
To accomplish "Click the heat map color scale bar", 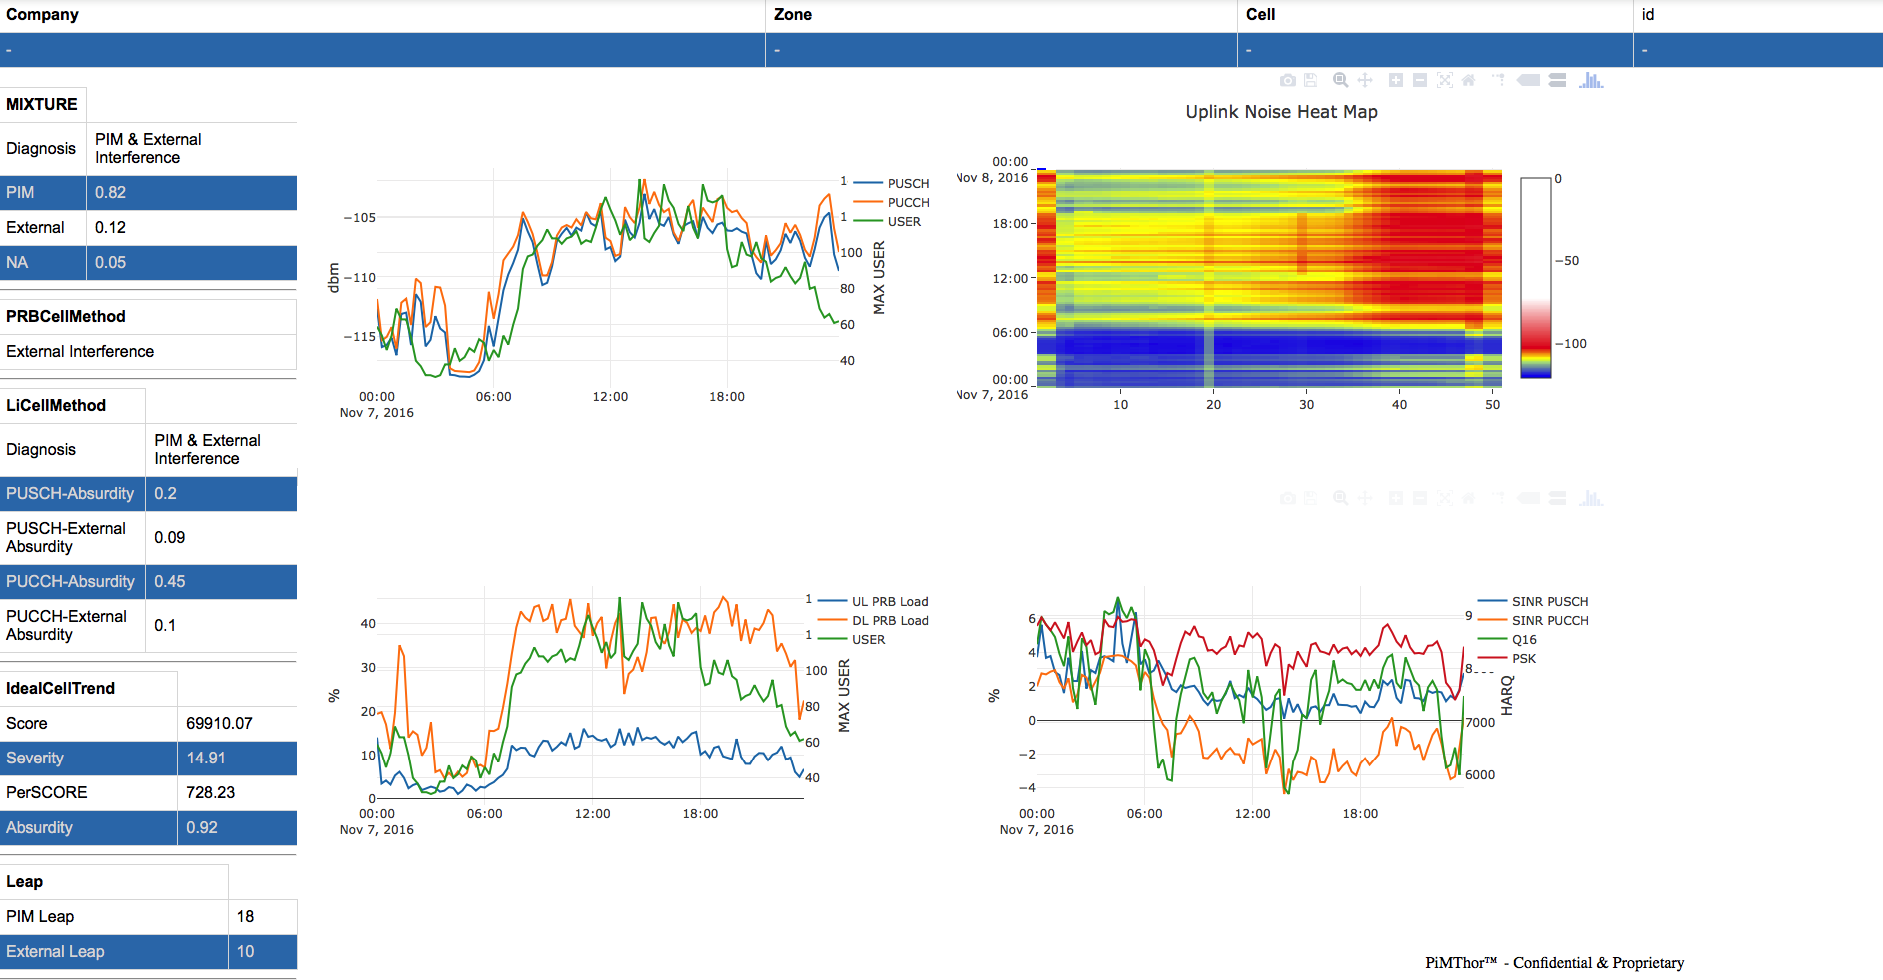I will [1536, 277].
